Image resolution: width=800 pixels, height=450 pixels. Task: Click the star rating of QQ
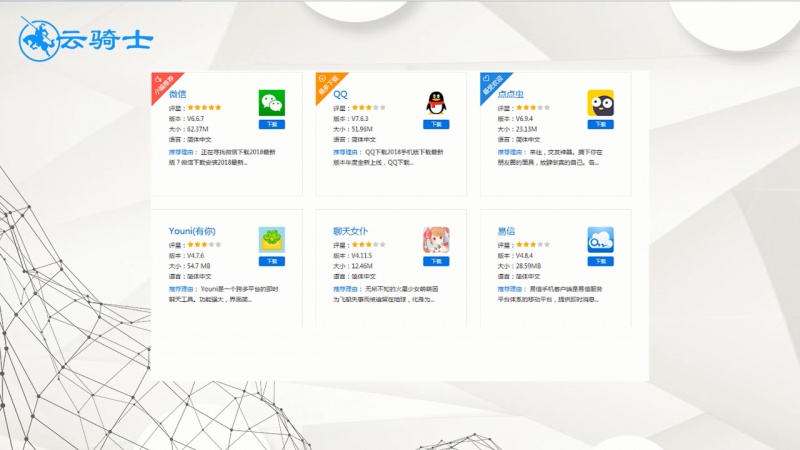(x=368, y=108)
